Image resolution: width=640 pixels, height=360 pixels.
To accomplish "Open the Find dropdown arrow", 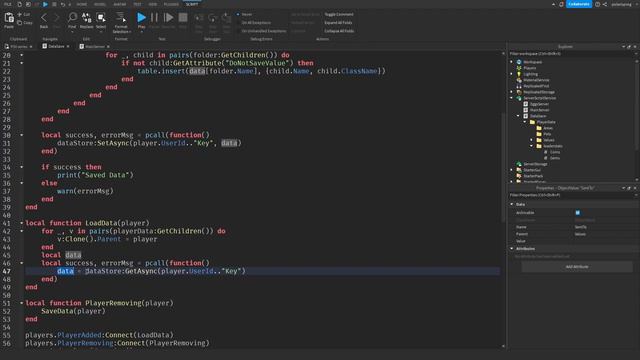I will tap(72, 31).
